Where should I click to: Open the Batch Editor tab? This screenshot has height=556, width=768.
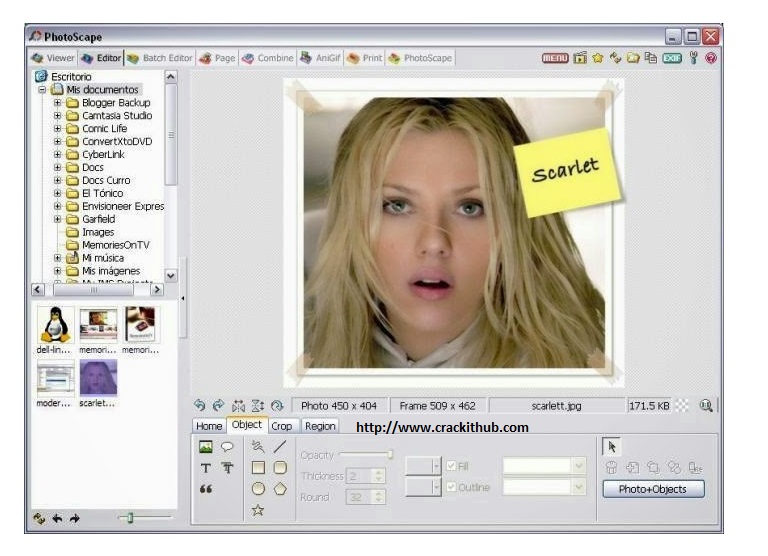(x=160, y=58)
